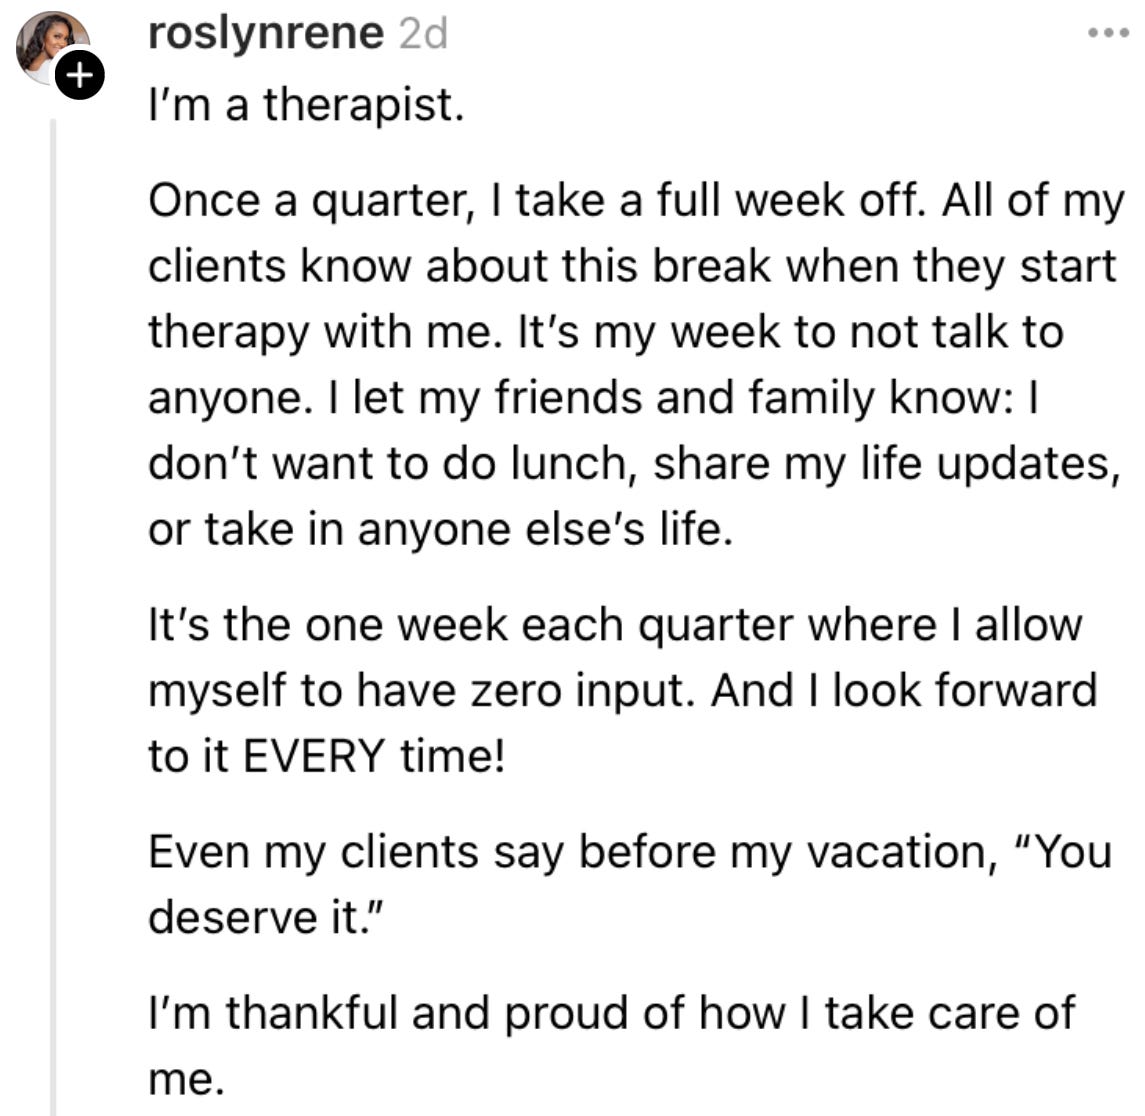The width and height of the screenshot is (1145, 1116).
Task: Click the "I'm a therapist." opening line
Action: pos(306,105)
